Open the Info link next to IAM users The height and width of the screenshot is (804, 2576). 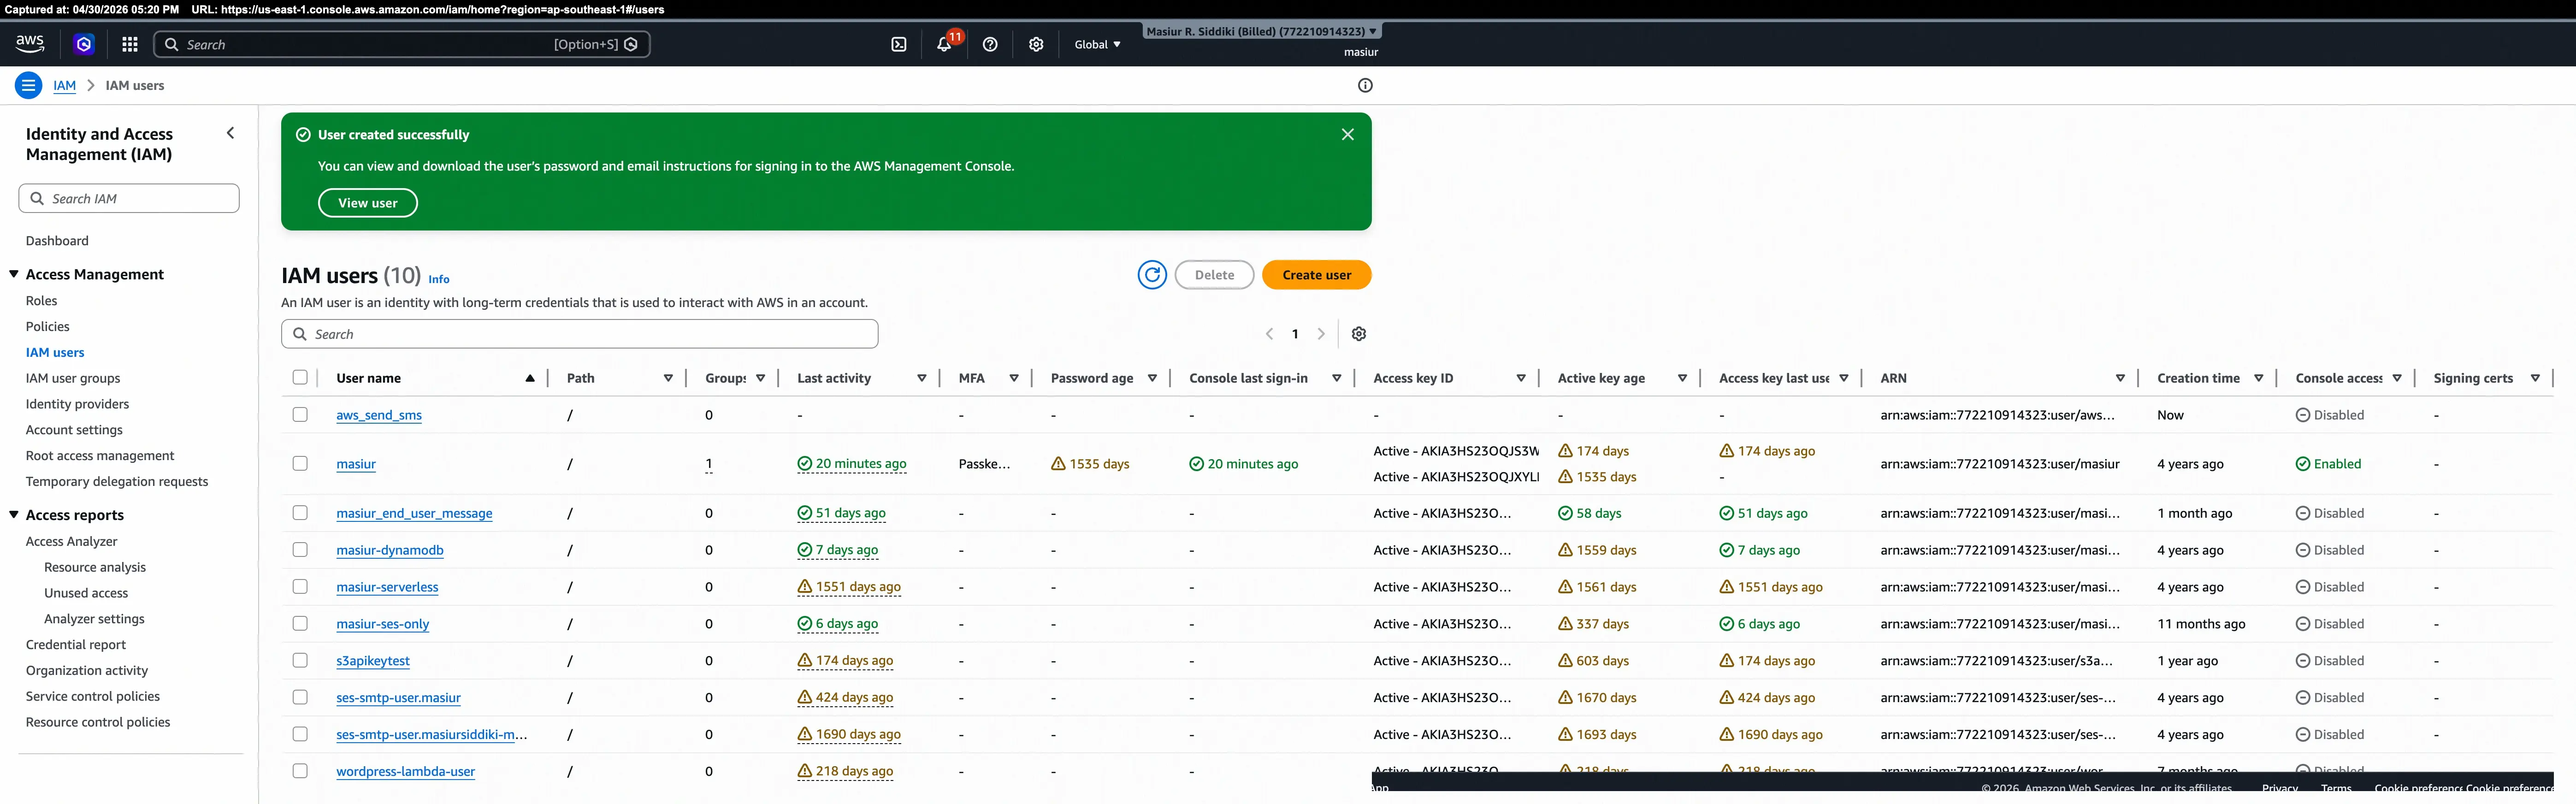click(x=439, y=280)
